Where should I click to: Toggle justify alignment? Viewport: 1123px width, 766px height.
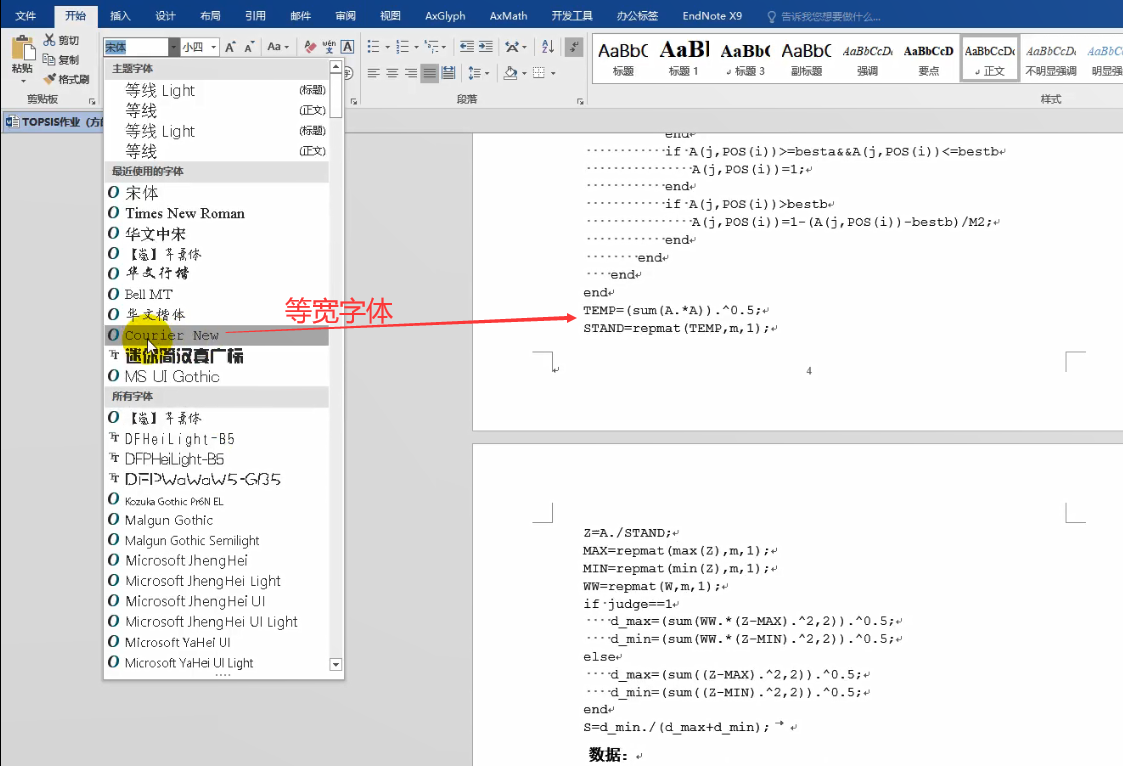429,73
